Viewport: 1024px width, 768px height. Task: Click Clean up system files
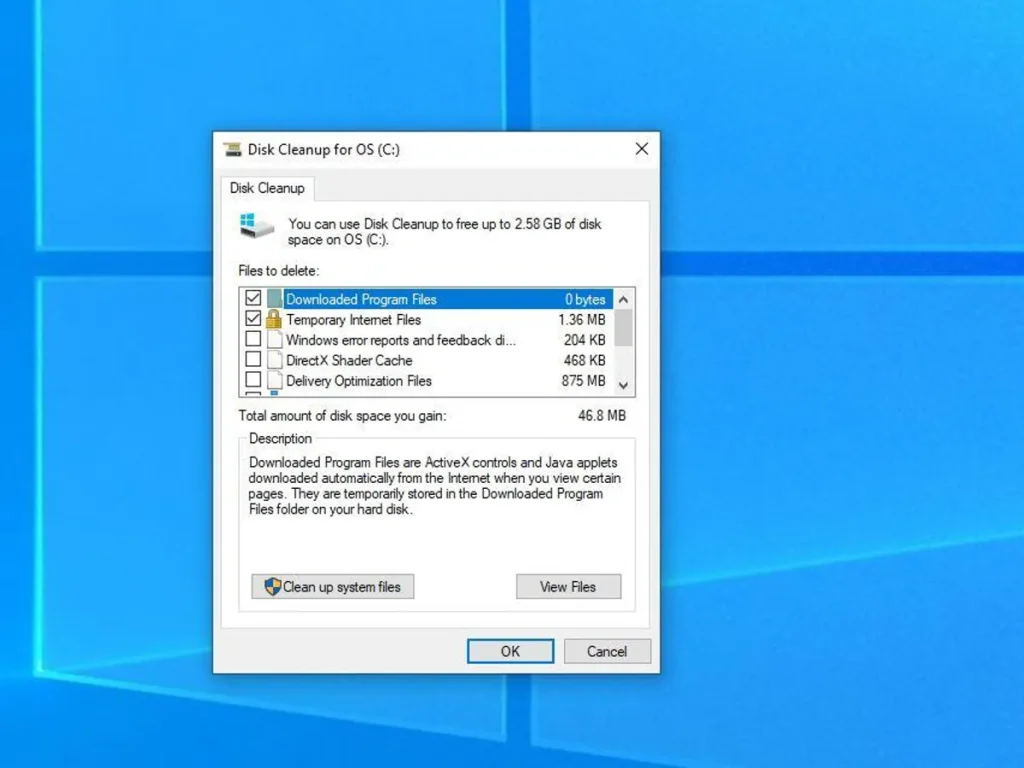[332, 587]
